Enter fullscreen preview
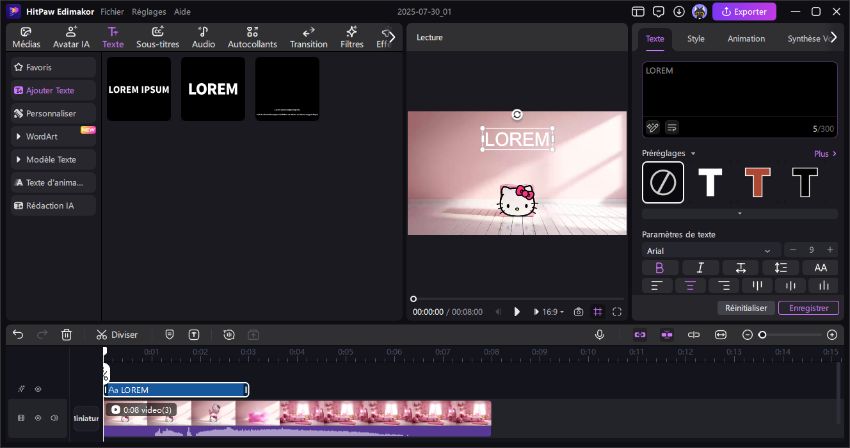Screen dimensions: 850x448 [617, 312]
